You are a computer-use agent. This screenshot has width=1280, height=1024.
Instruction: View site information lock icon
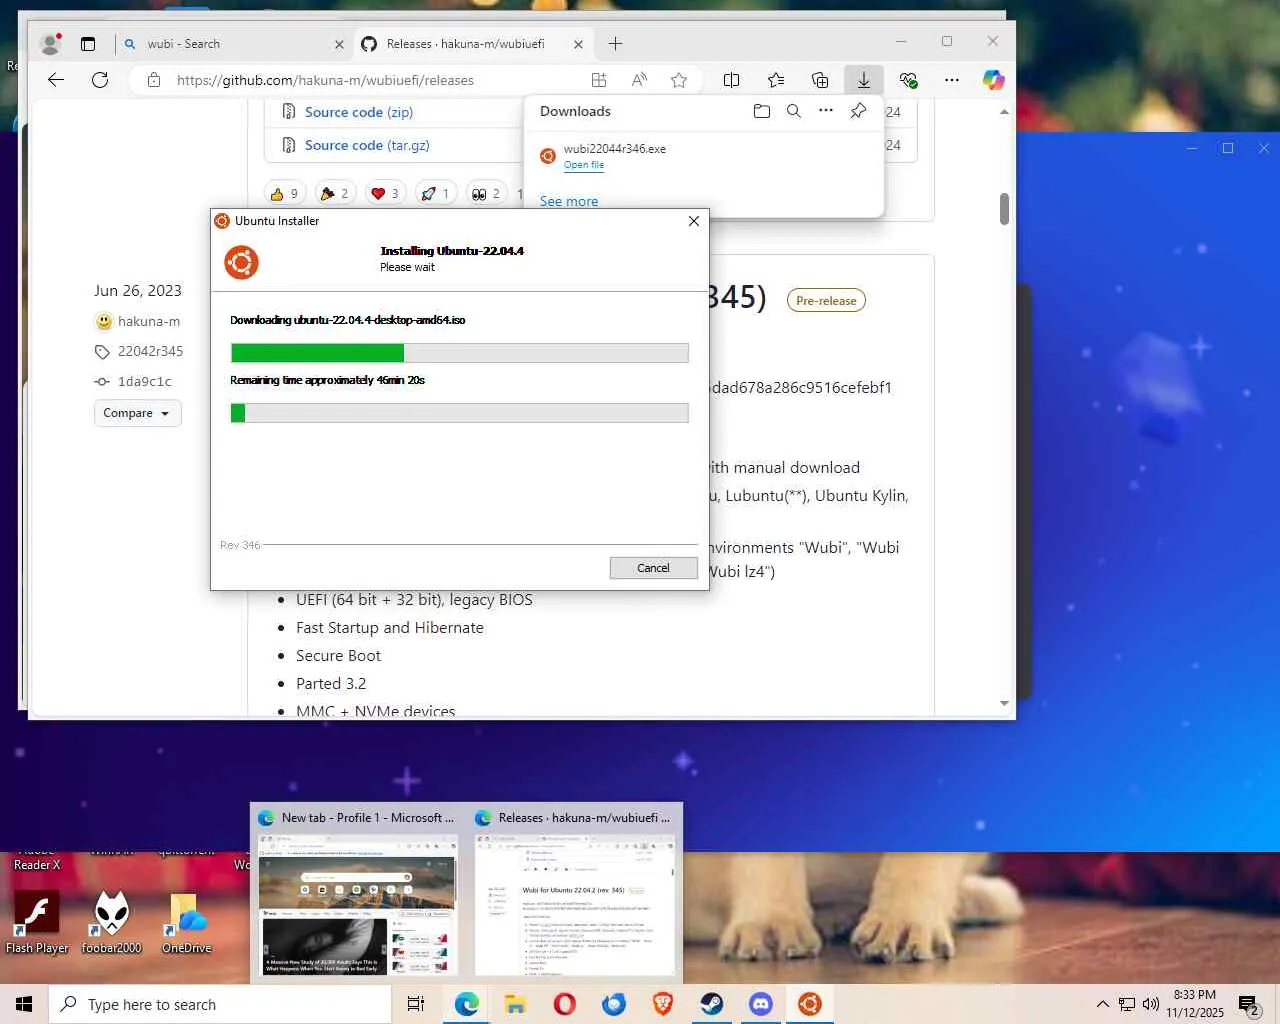coord(154,80)
